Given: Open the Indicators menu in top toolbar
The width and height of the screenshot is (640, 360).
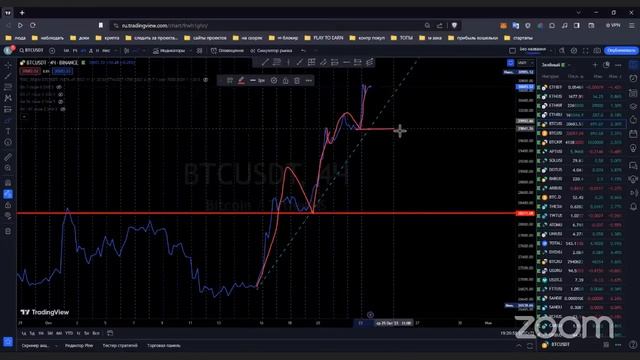Looking at the screenshot, I should pyautogui.click(x=169, y=51).
